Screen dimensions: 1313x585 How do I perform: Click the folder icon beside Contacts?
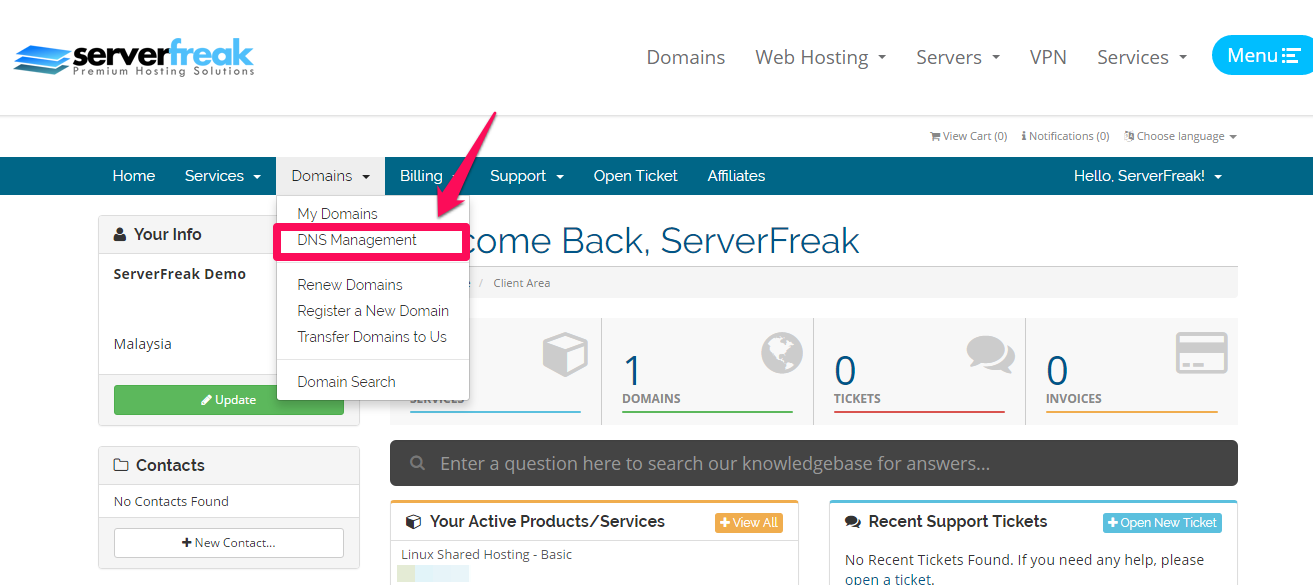pos(121,465)
